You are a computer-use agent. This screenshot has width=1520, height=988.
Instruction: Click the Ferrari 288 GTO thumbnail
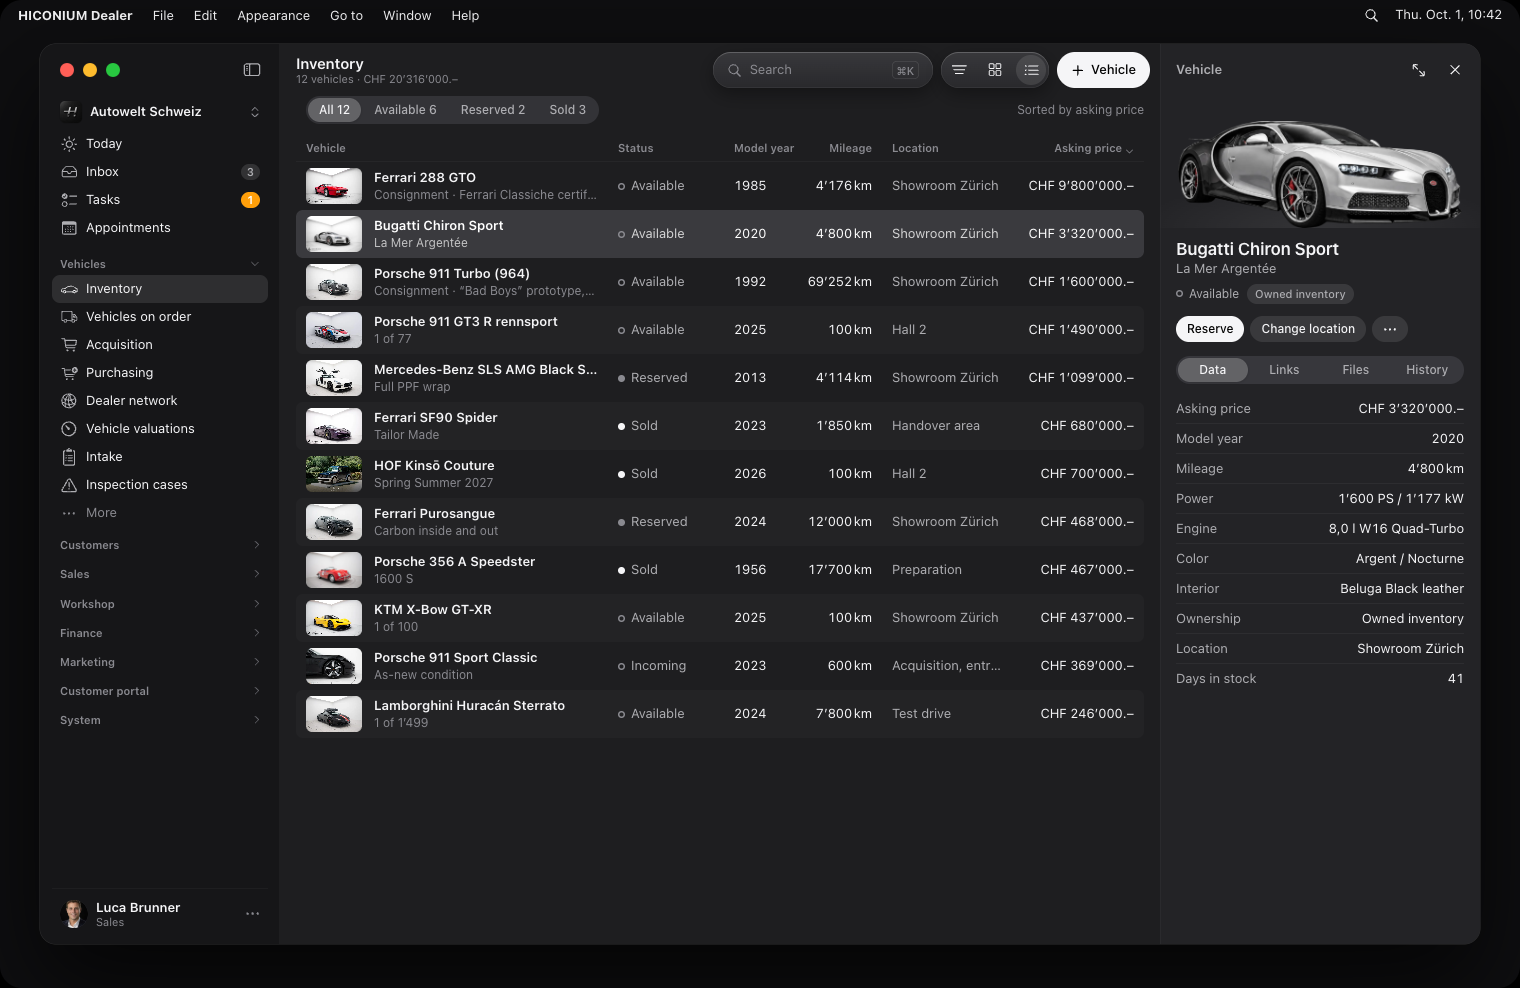(334, 186)
